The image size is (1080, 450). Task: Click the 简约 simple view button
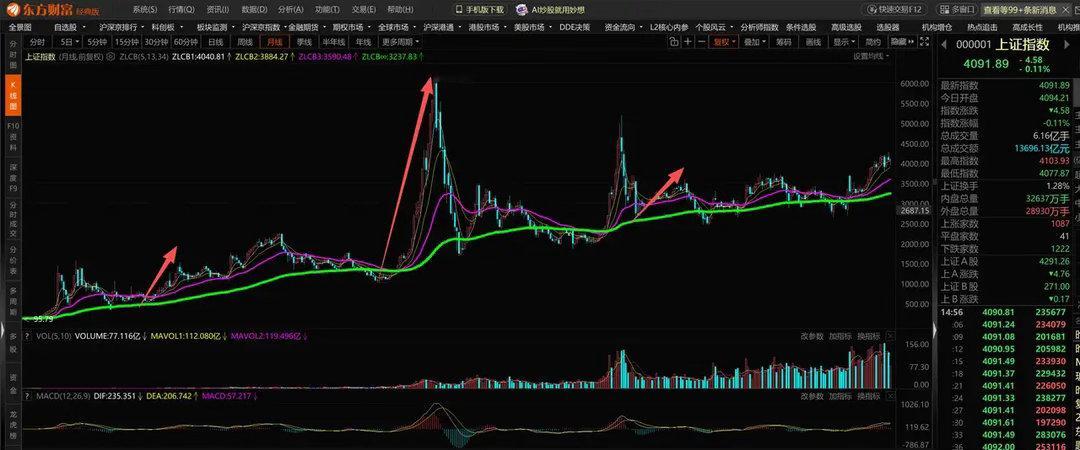click(873, 42)
